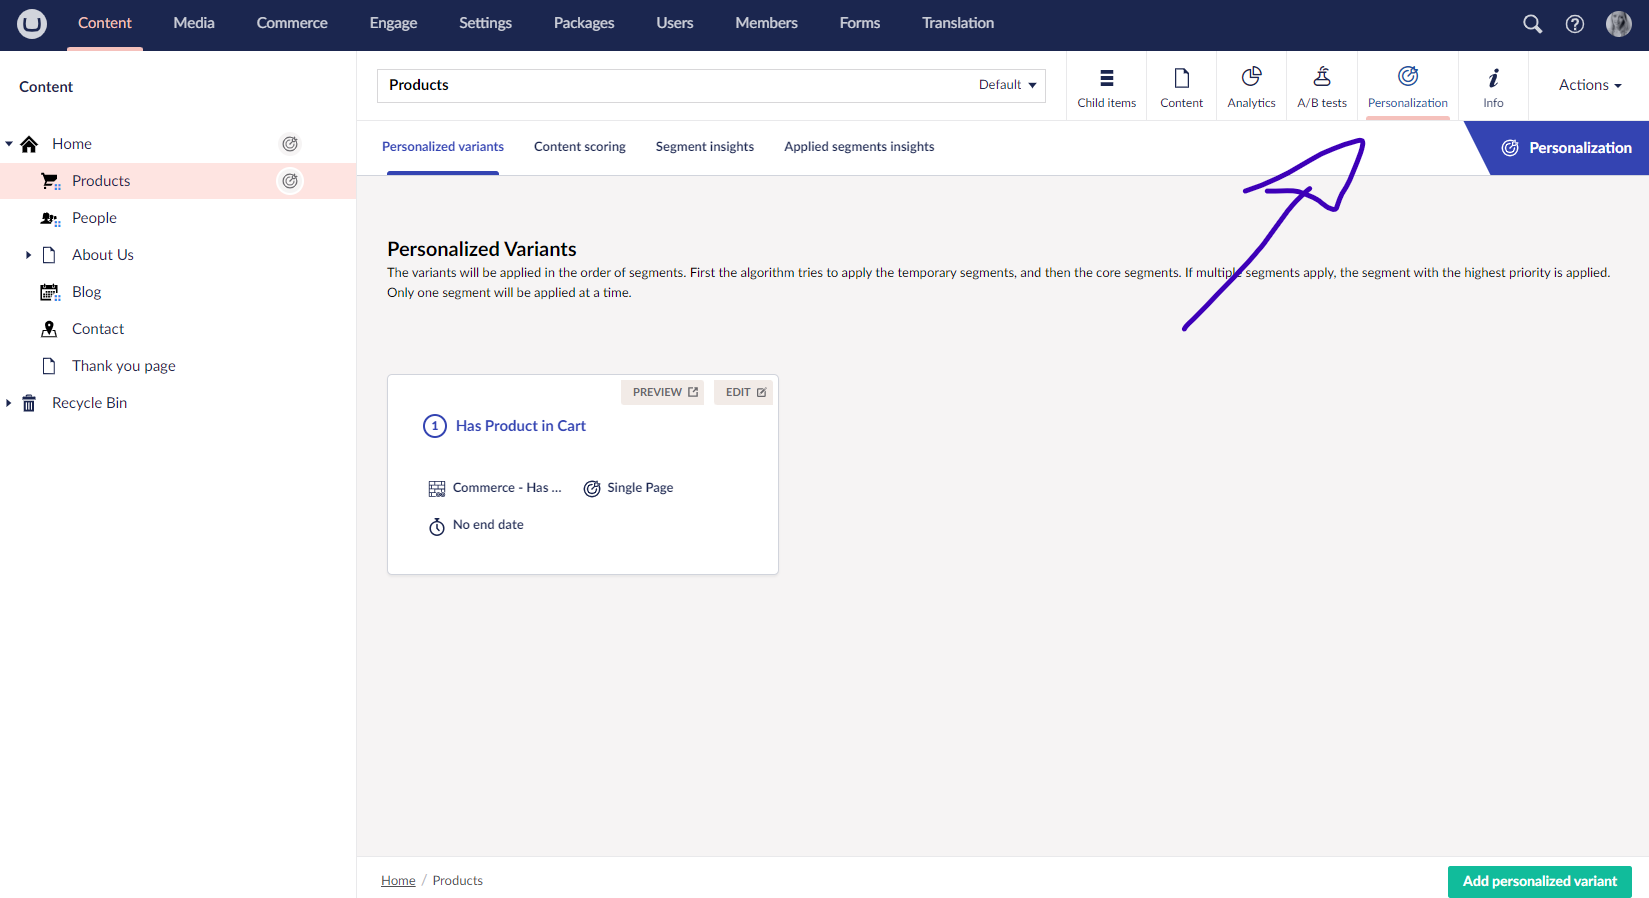Click Add personalized variant button
The image size is (1649, 898).
click(x=1540, y=881)
